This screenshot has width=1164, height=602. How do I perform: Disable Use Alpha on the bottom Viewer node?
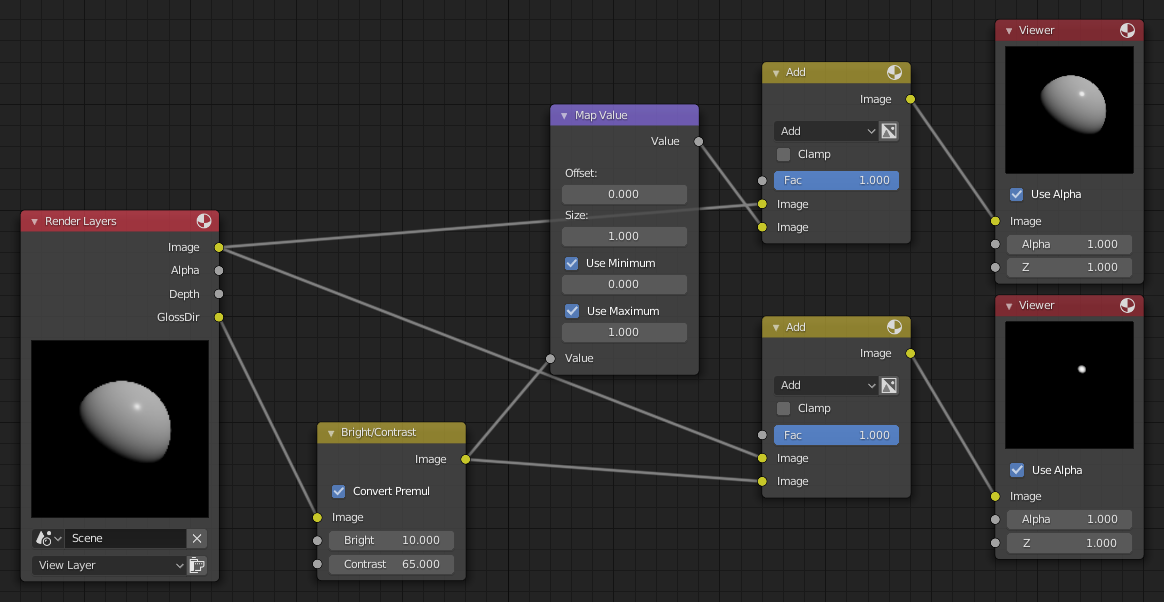[1016, 470]
